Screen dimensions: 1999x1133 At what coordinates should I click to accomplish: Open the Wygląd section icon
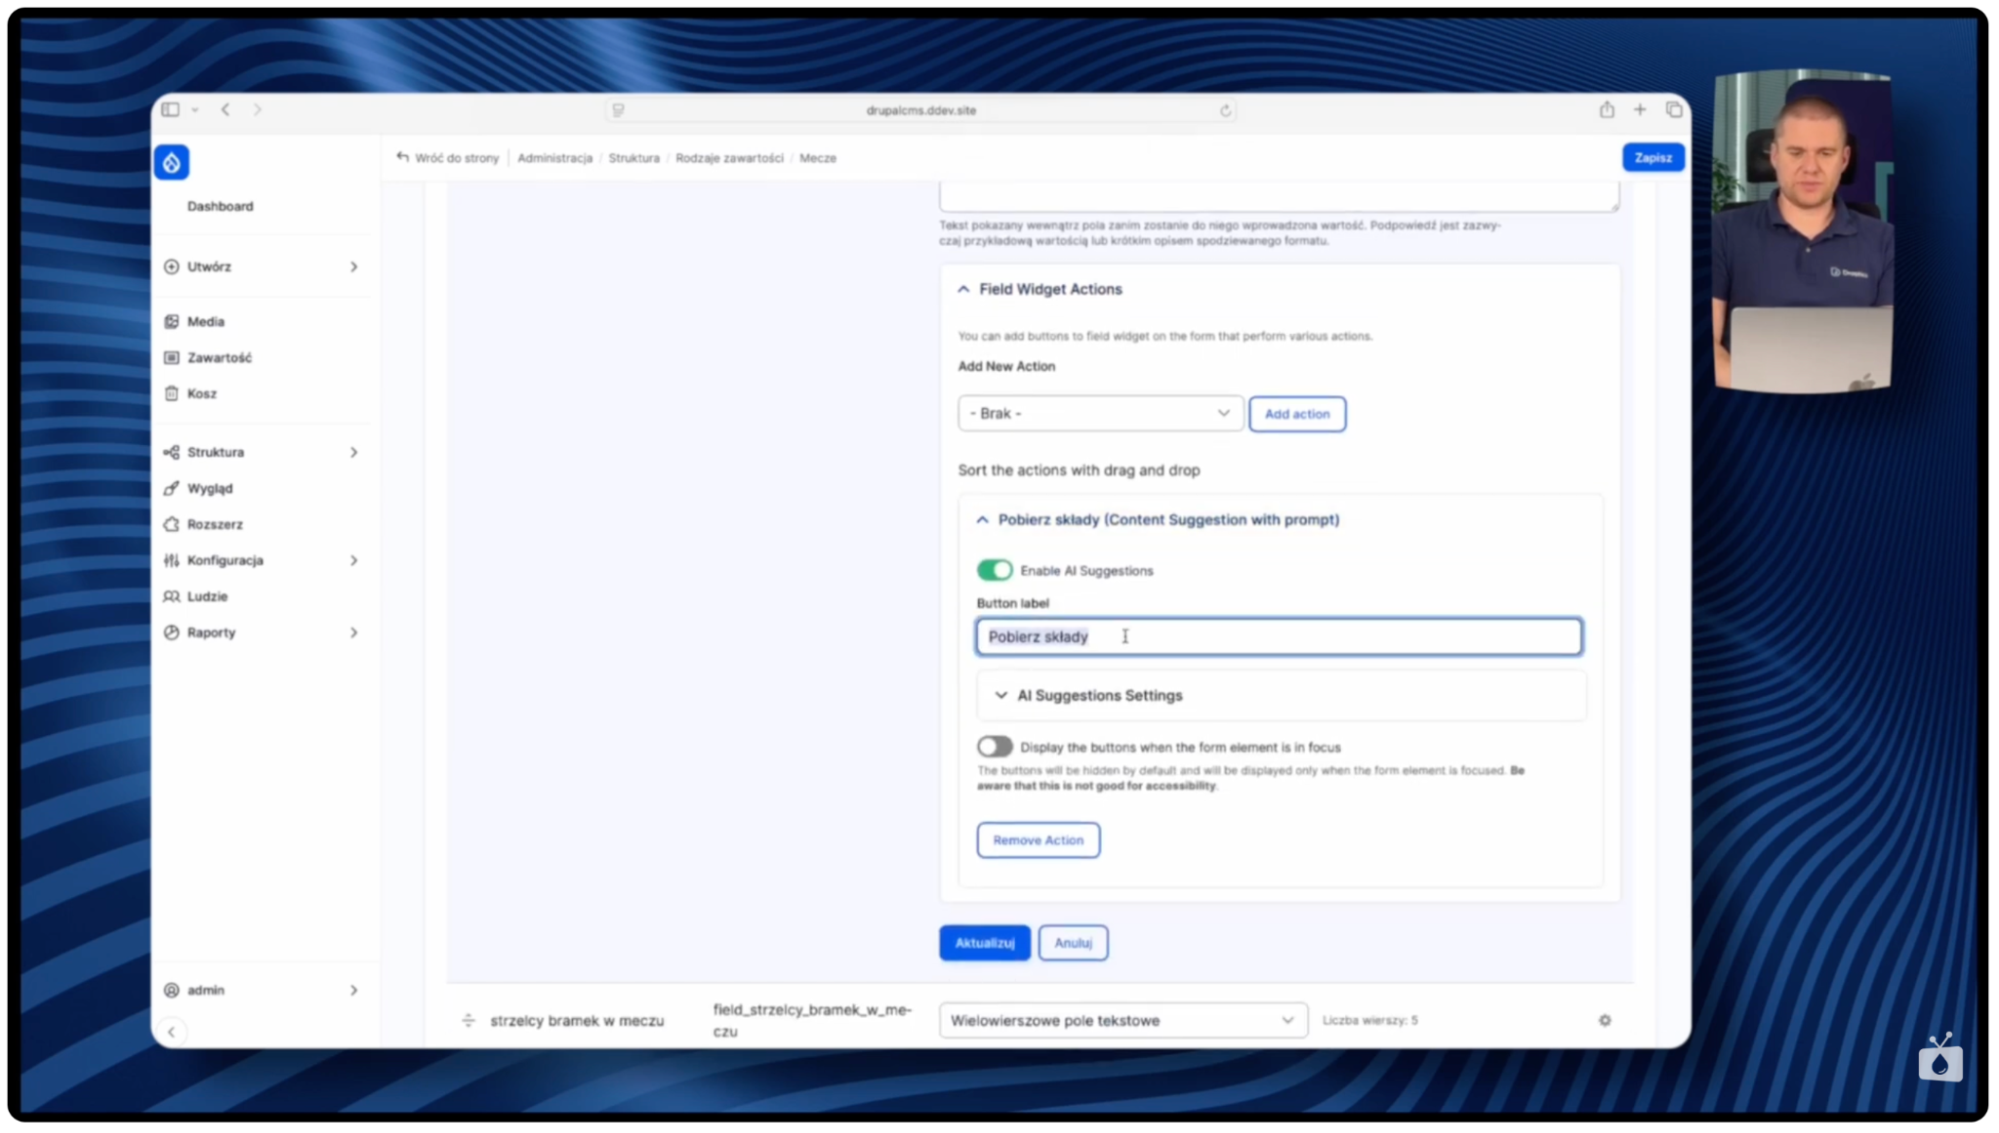tap(172, 488)
